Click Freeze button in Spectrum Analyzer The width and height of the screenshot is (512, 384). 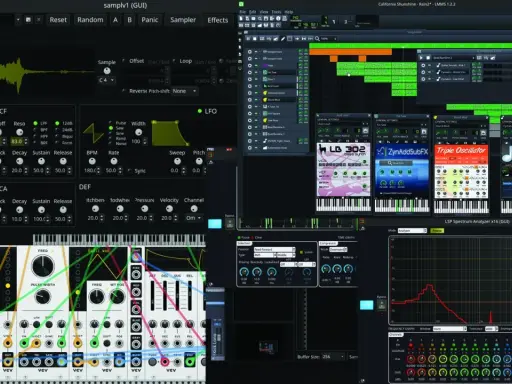click(437, 231)
